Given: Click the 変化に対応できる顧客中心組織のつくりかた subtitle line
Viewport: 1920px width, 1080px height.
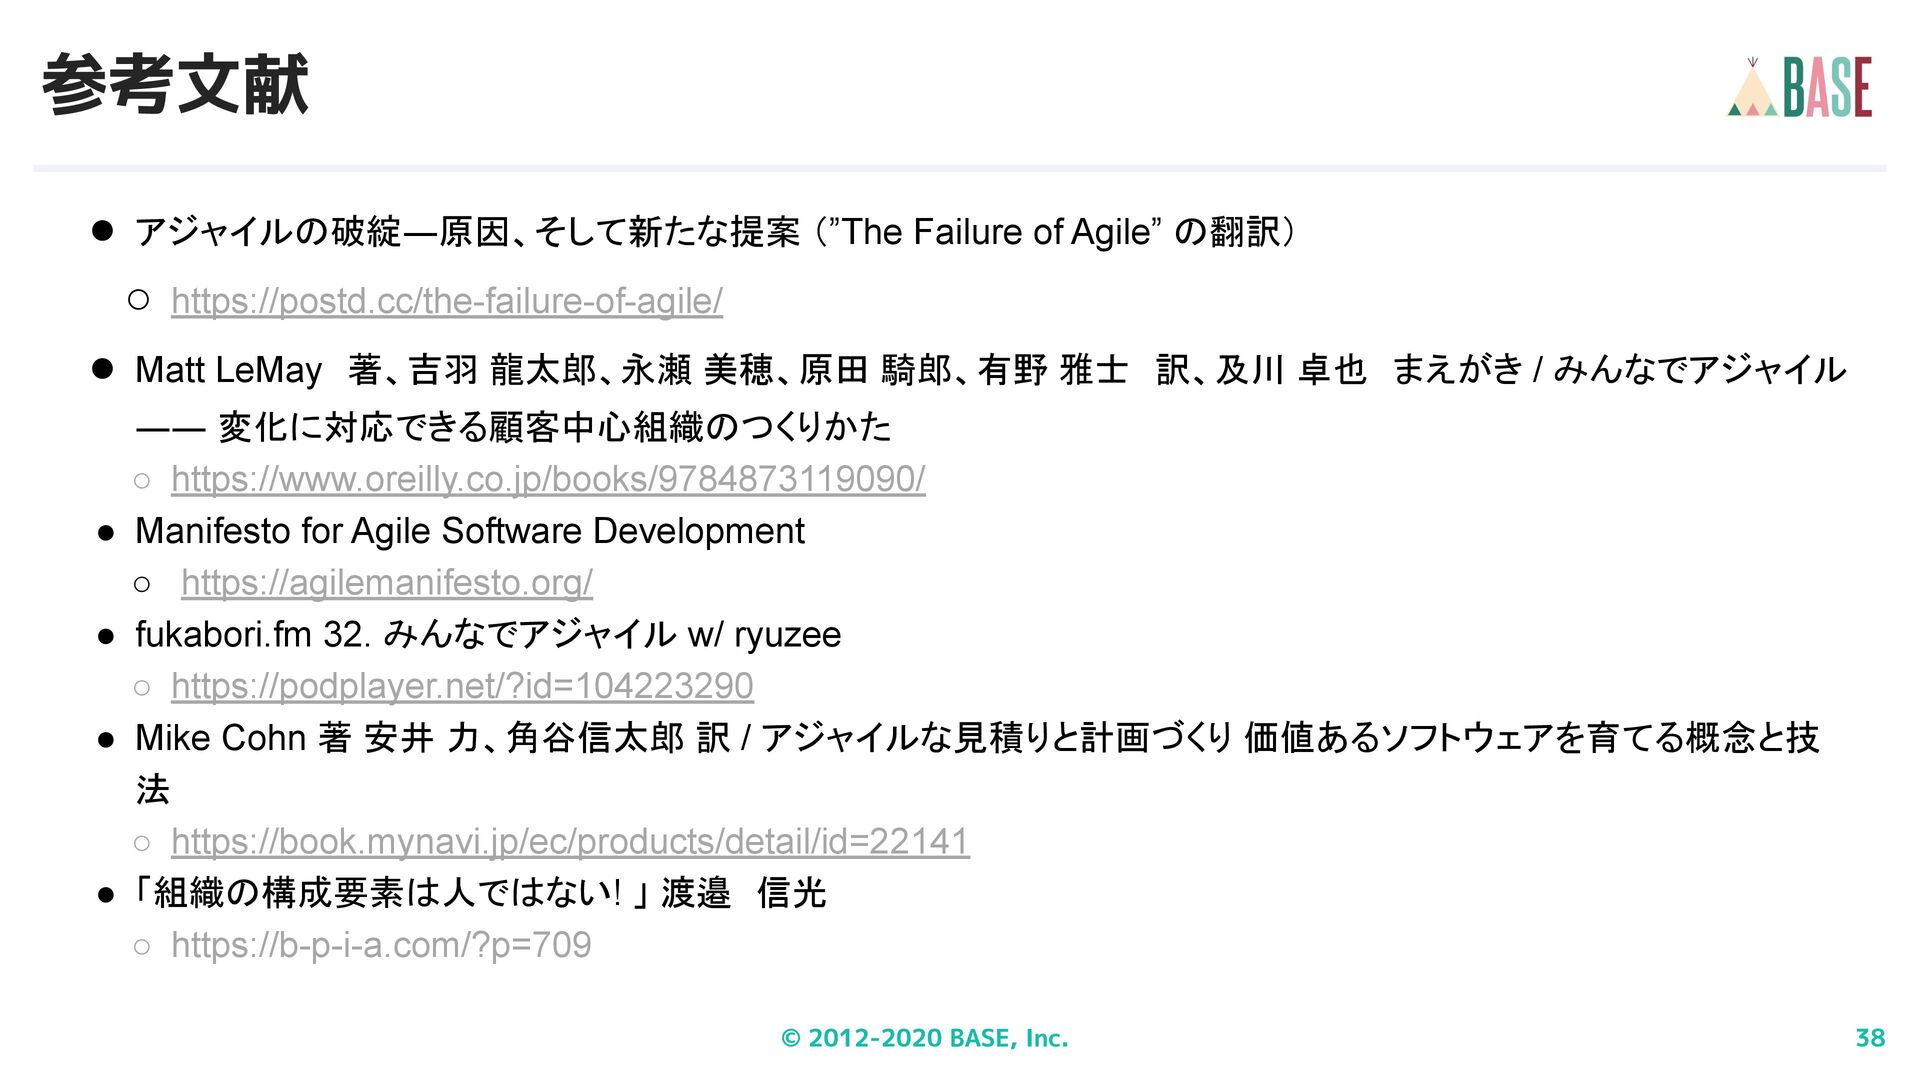Looking at the screenshot, I should [x=554, y=428].
